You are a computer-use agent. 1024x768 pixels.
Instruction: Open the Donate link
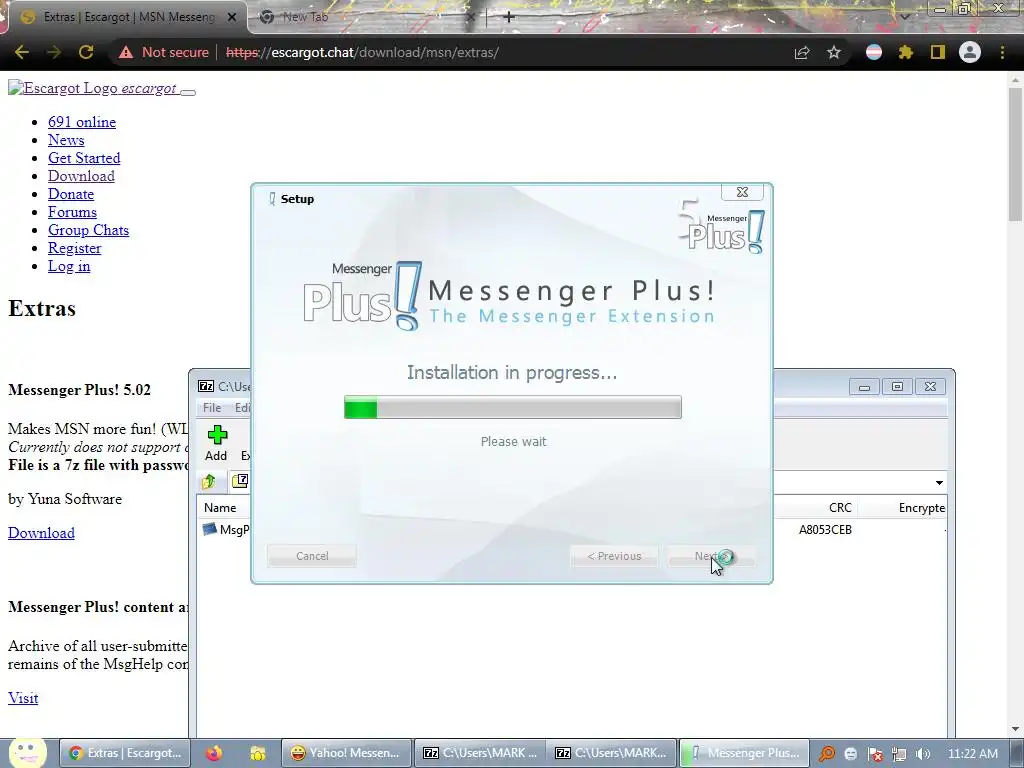[71, 194]
